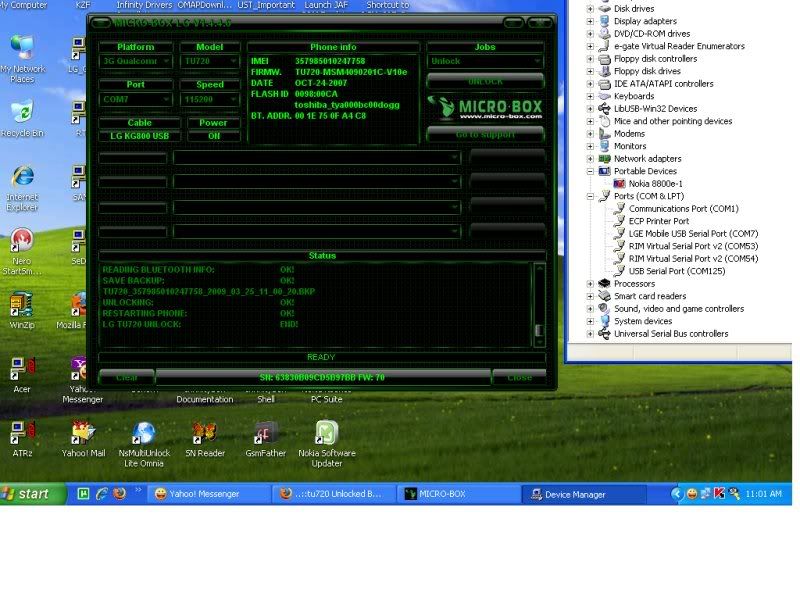Click the Clear button in Micro-Box
Image resolution: width=800 pixels, height=600 pixels.
(x=127, y=378)
